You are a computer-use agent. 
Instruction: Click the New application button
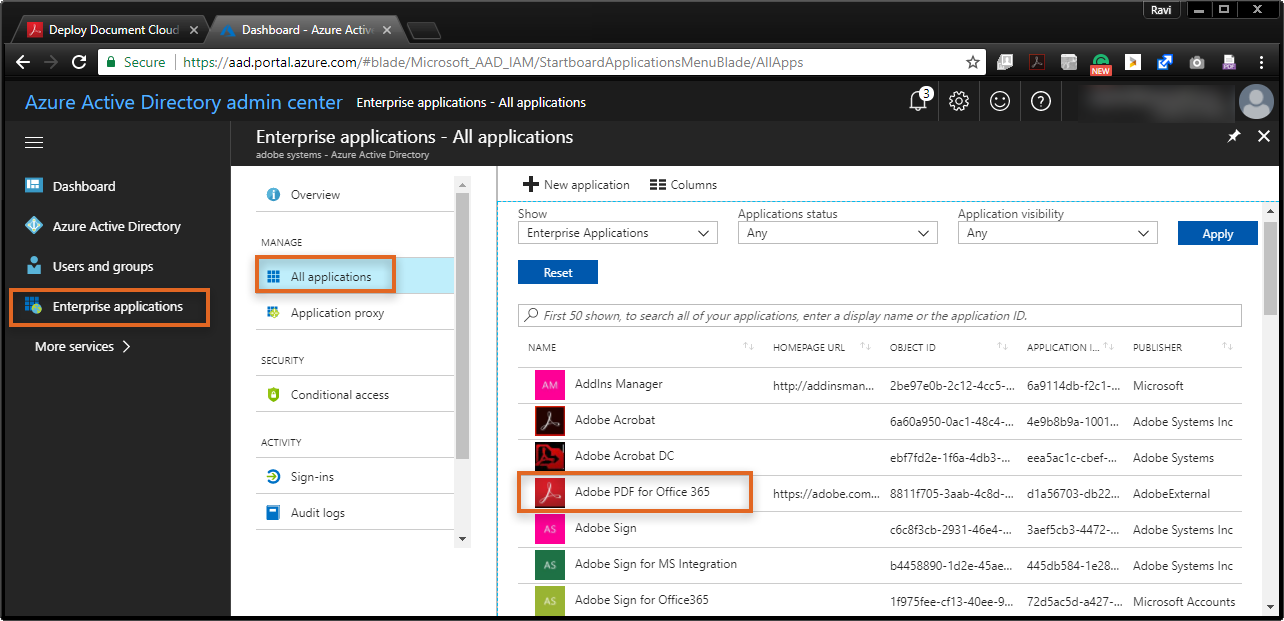coord(577,185)
